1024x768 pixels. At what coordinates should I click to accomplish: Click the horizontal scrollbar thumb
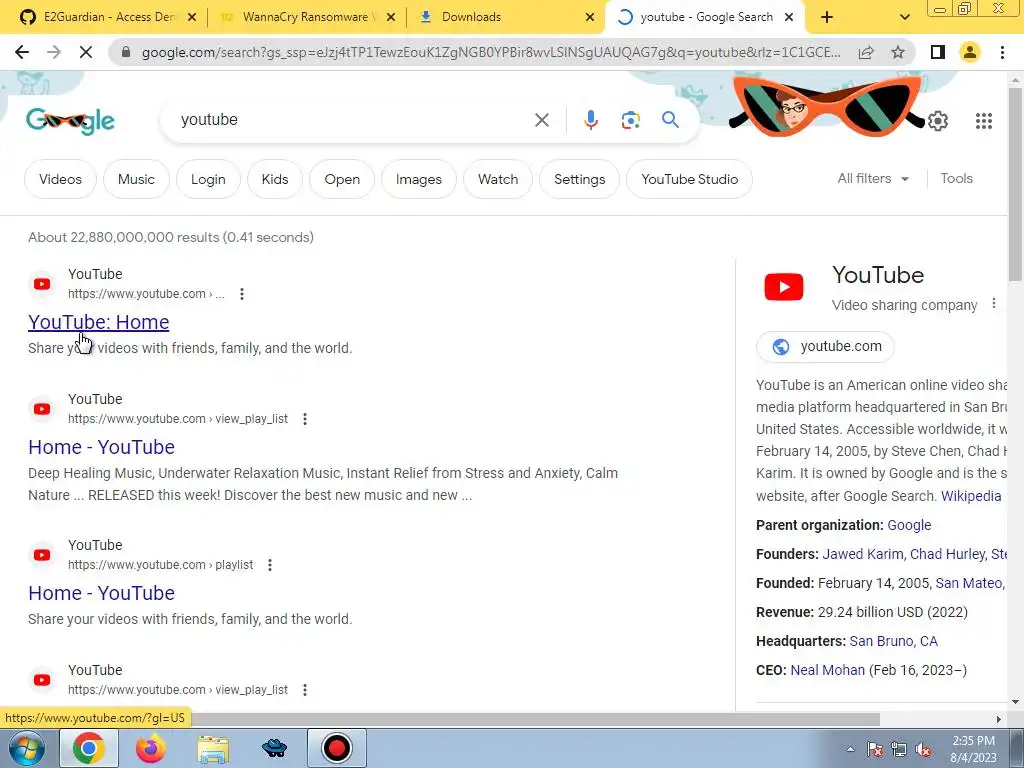(536, 719)
